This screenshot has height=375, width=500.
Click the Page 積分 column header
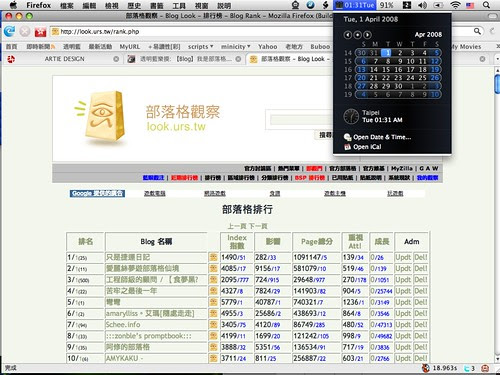pyautogui.click(x=316, y=242)
